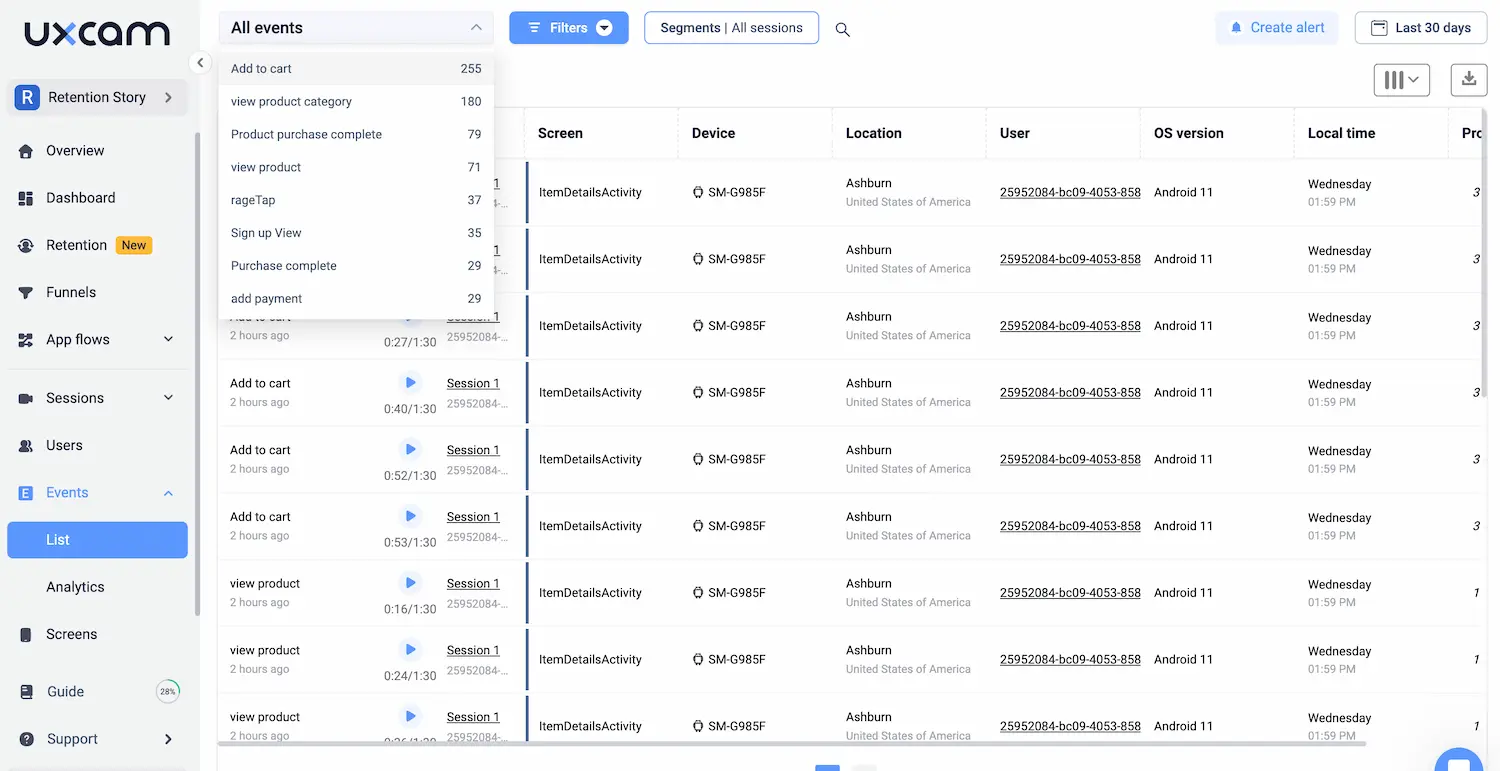Open the search magnifier icon

843,29
